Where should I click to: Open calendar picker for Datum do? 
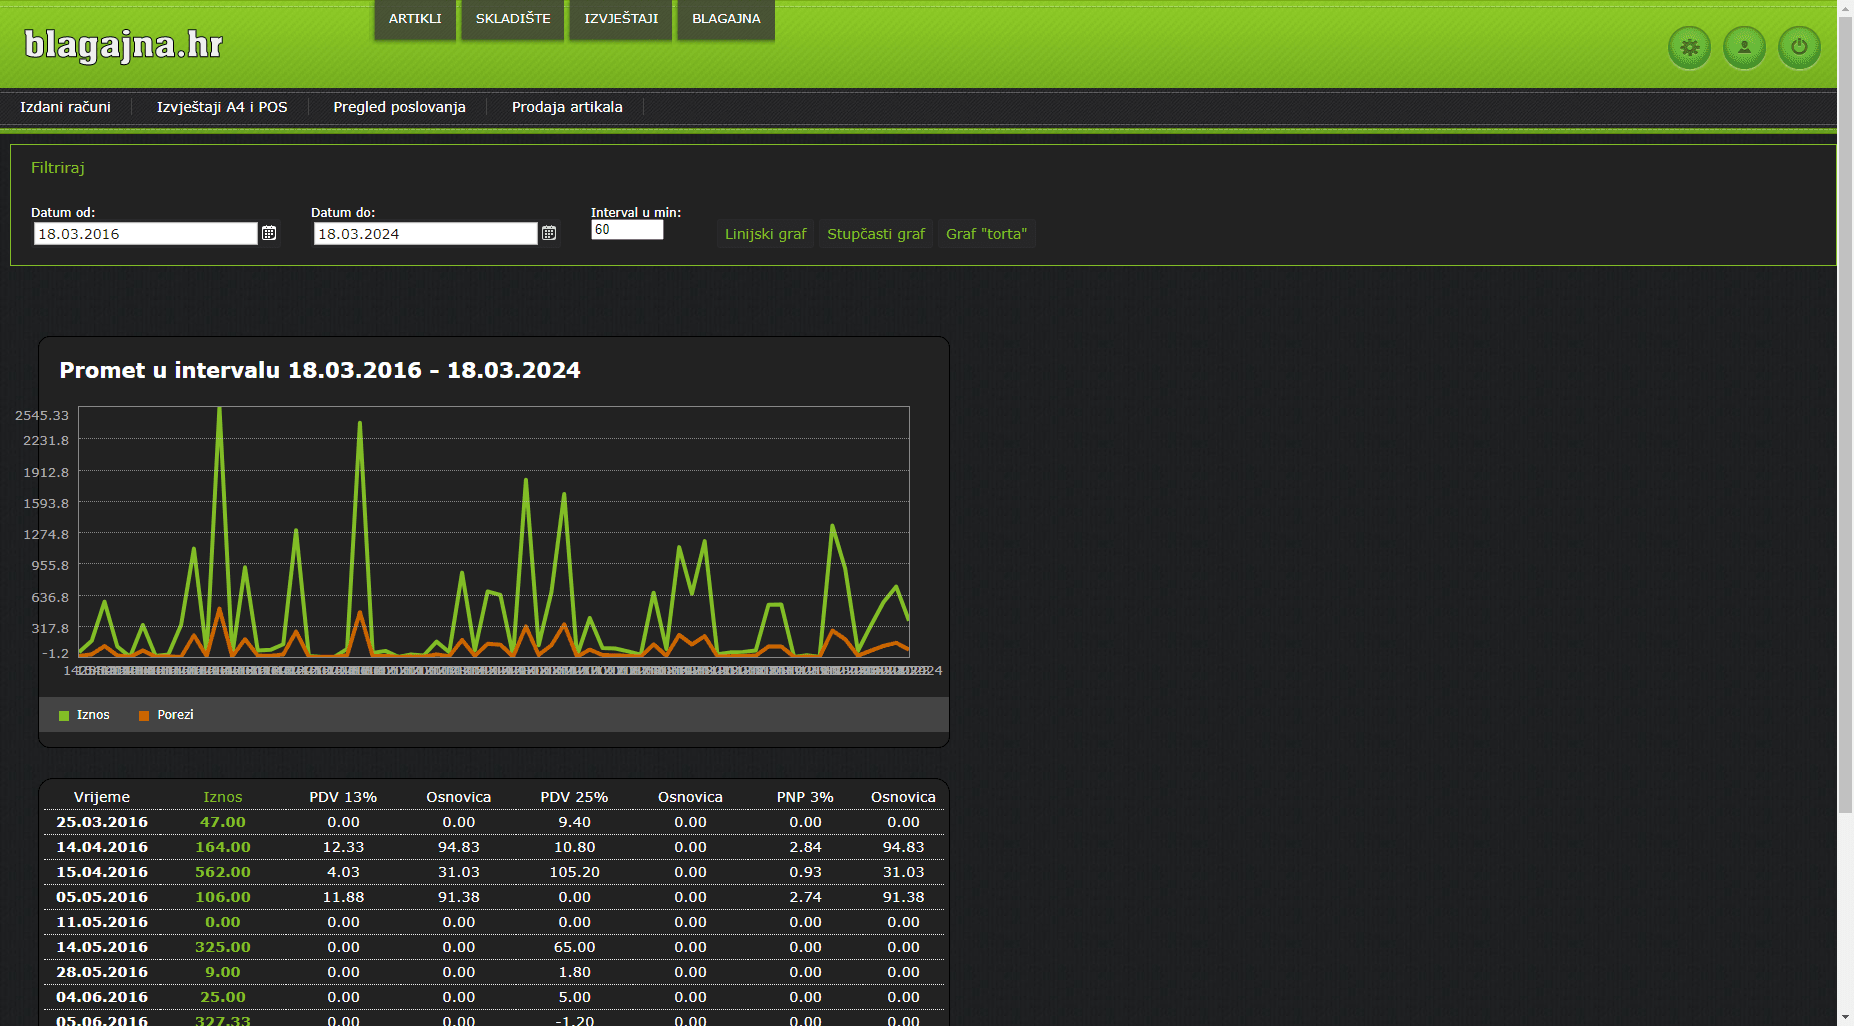click(549, 233)
